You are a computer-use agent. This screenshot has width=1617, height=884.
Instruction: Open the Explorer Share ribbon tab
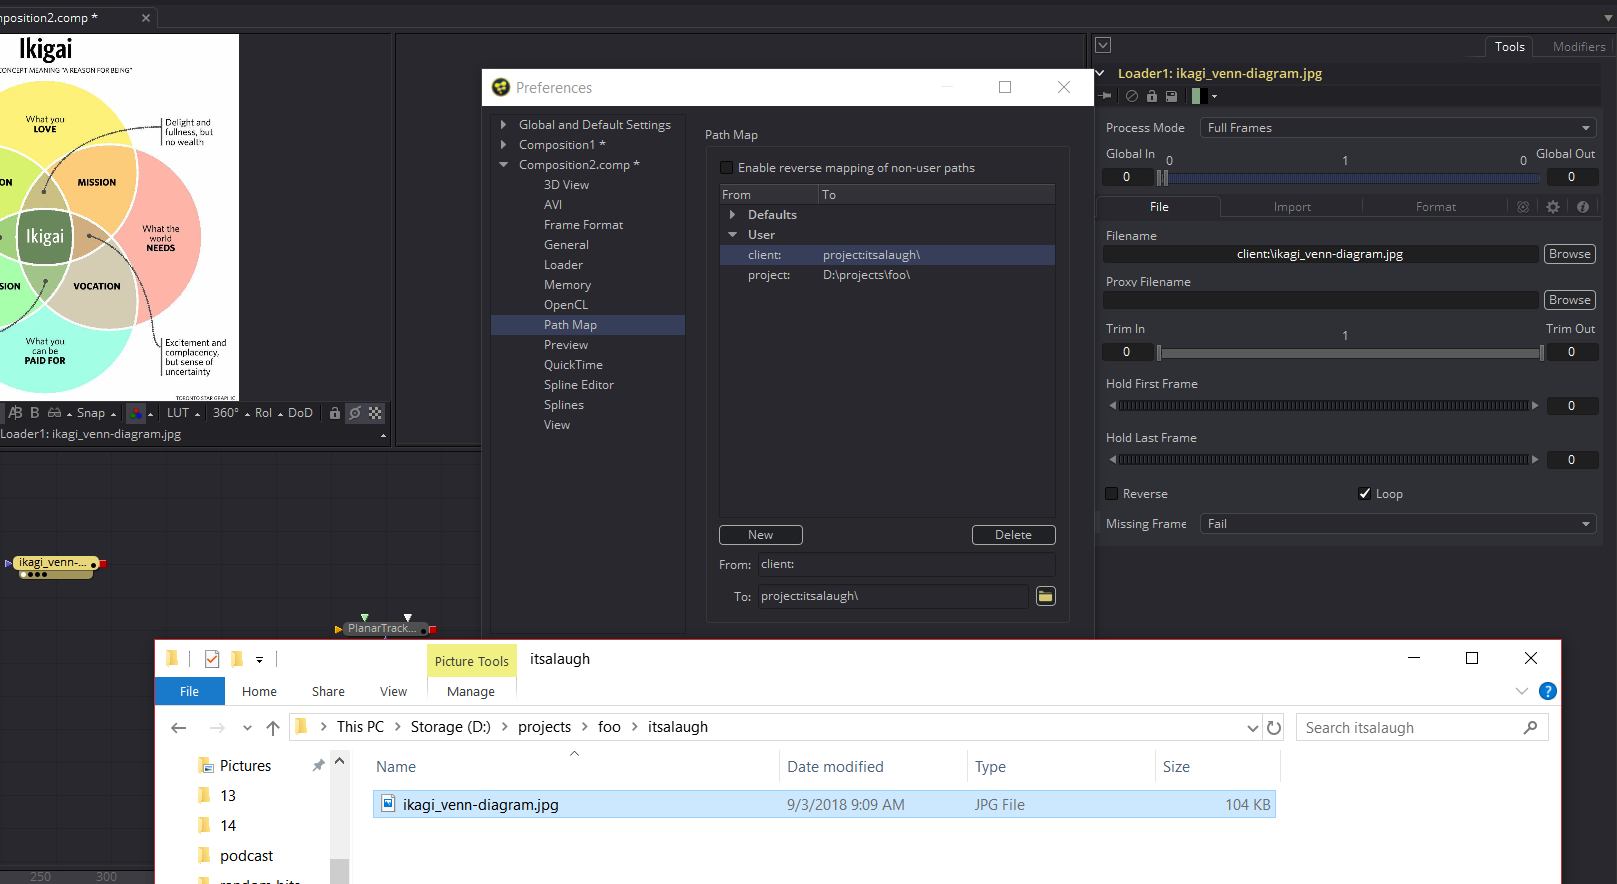pyautogui.click(x=328, y=691)
